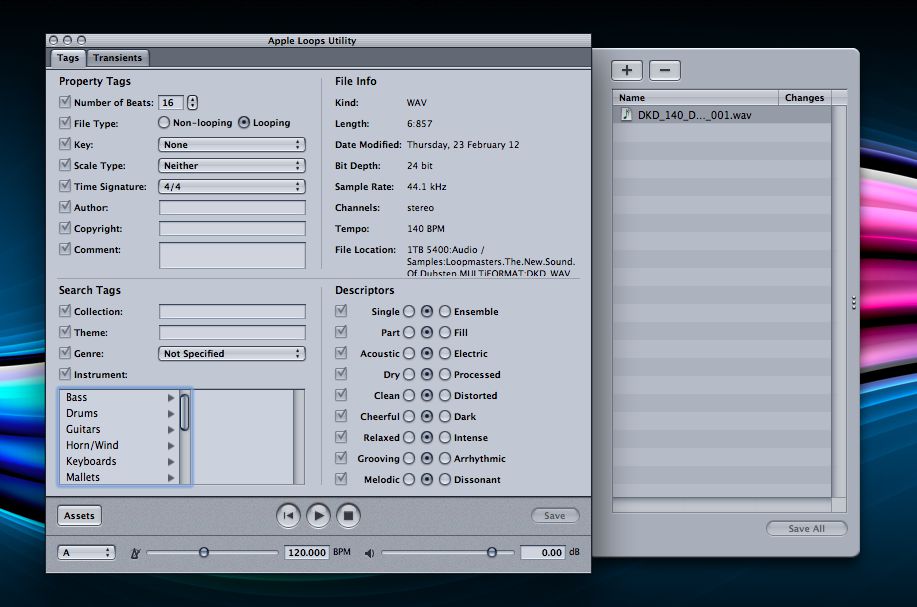Select the Non-looping radio button
Screen dimensions: 917x607
point(164,122)
